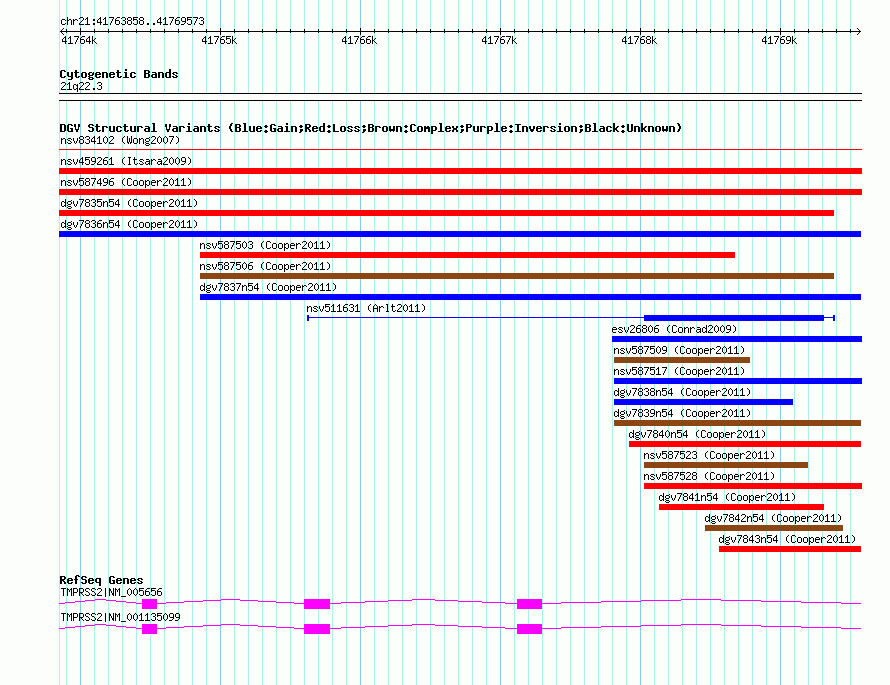Select the dgv7836n54 blue gain bar
Image resolution: width=890 pixels, height=685 pixels.
point(460,234)
